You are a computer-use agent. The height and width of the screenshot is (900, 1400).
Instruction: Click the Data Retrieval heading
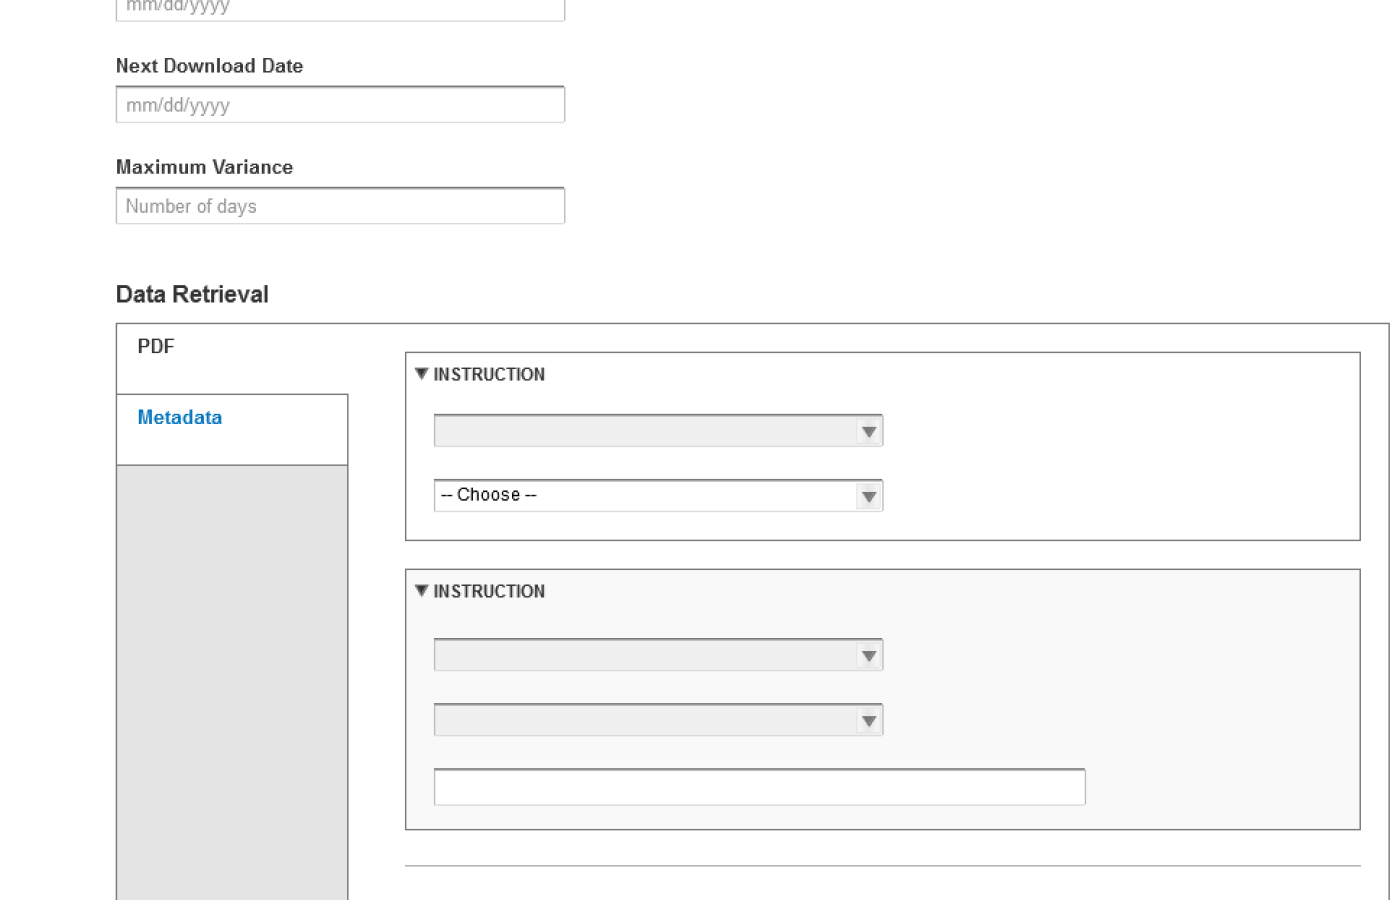tap(191, 293)
